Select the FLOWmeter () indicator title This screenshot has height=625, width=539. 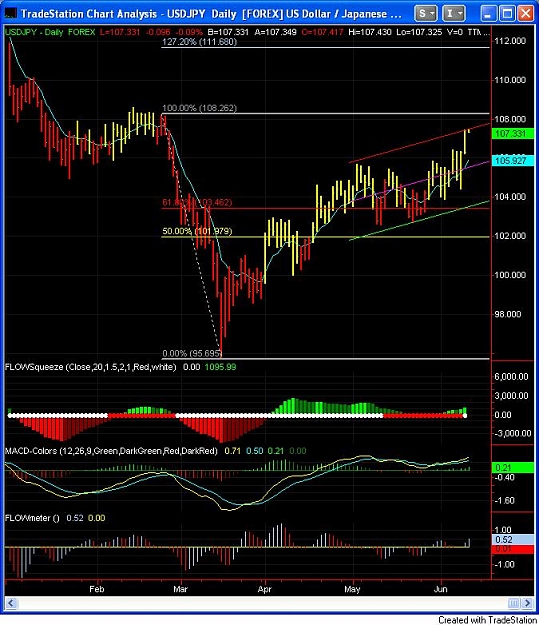pos(32,518)
